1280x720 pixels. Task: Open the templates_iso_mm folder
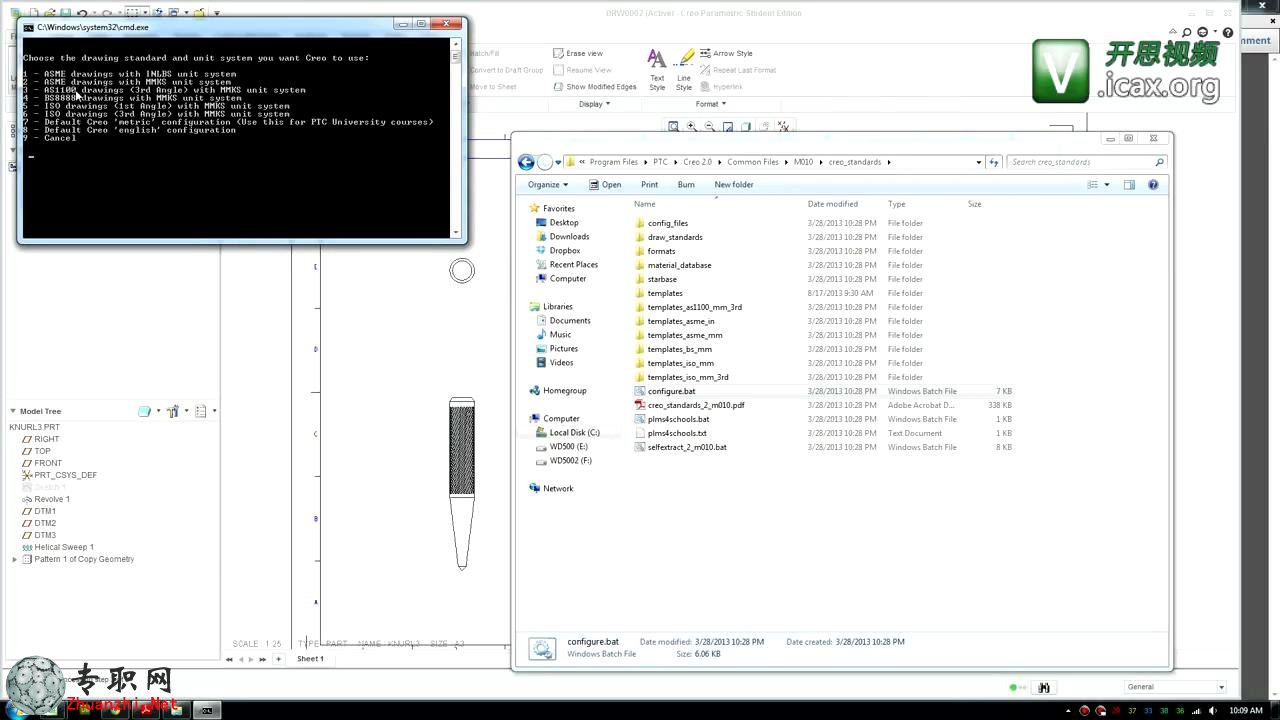(x=680, y=363)
